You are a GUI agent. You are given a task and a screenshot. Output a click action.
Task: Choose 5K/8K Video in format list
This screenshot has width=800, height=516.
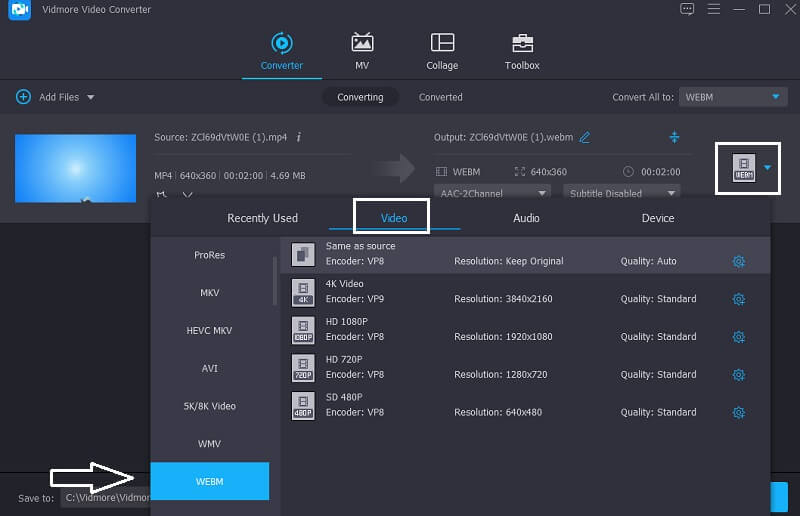click(210, 406)
